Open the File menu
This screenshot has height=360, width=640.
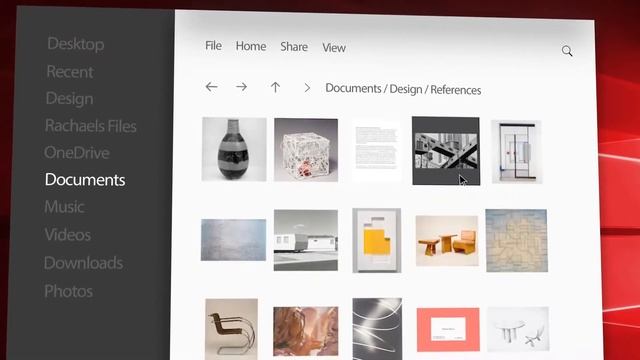pyautogui.click(x=213, y=45)
